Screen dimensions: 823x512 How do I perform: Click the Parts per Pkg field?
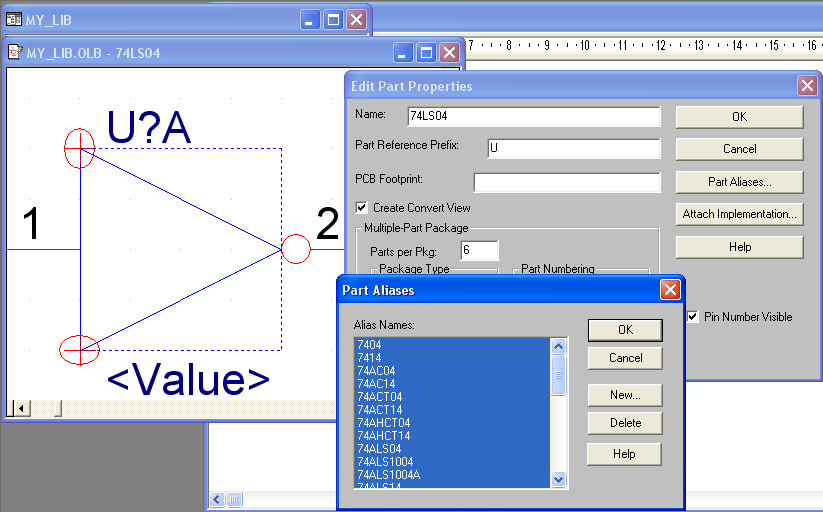(479, 250)
